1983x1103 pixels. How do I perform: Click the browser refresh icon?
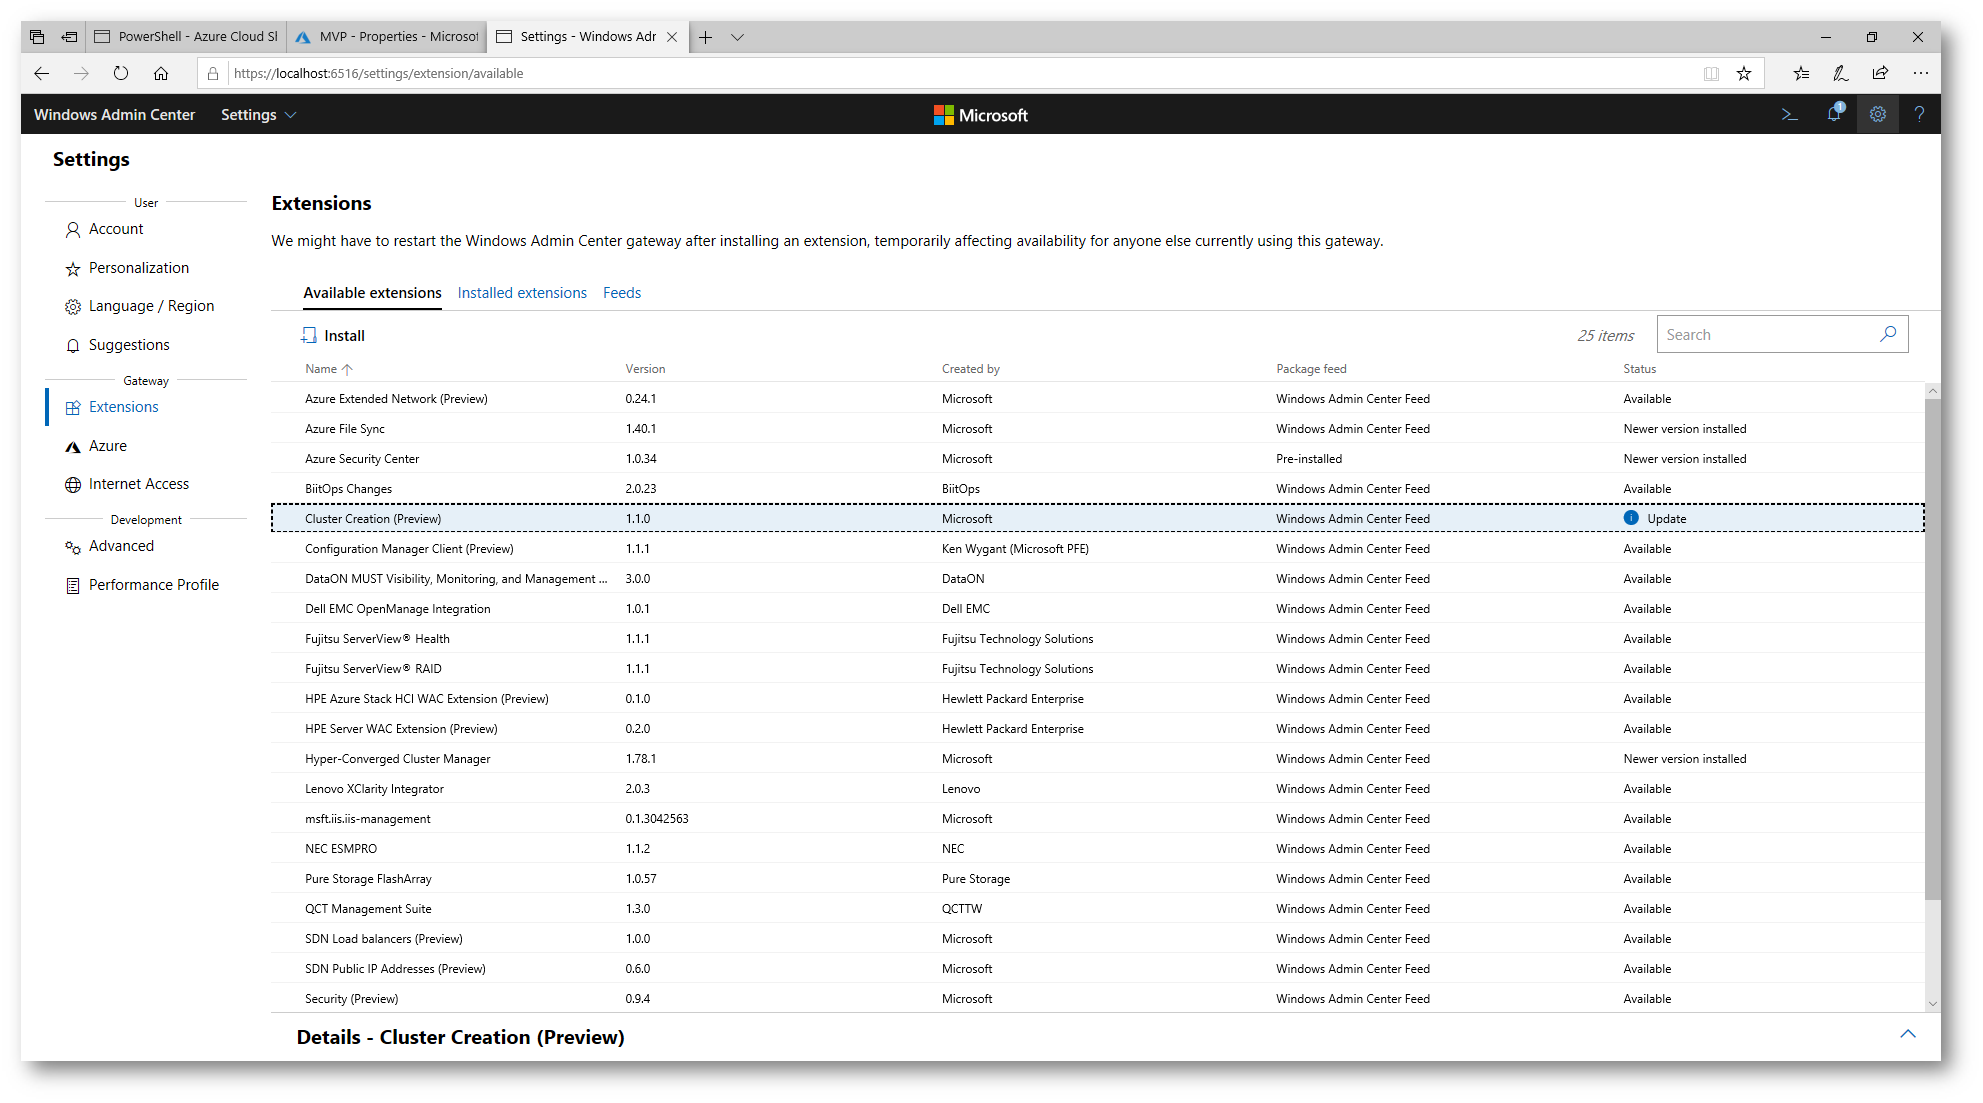pyautogui.click(x=121, y=73)
